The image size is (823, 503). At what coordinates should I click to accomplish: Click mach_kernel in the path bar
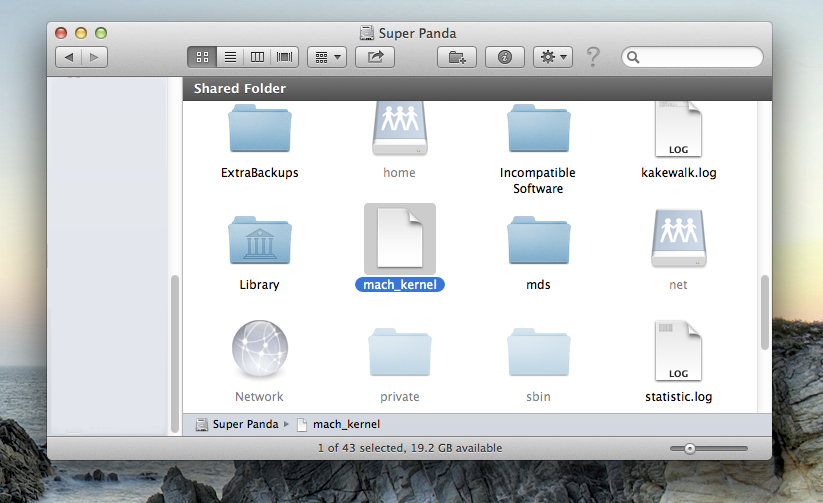point(346,424)
